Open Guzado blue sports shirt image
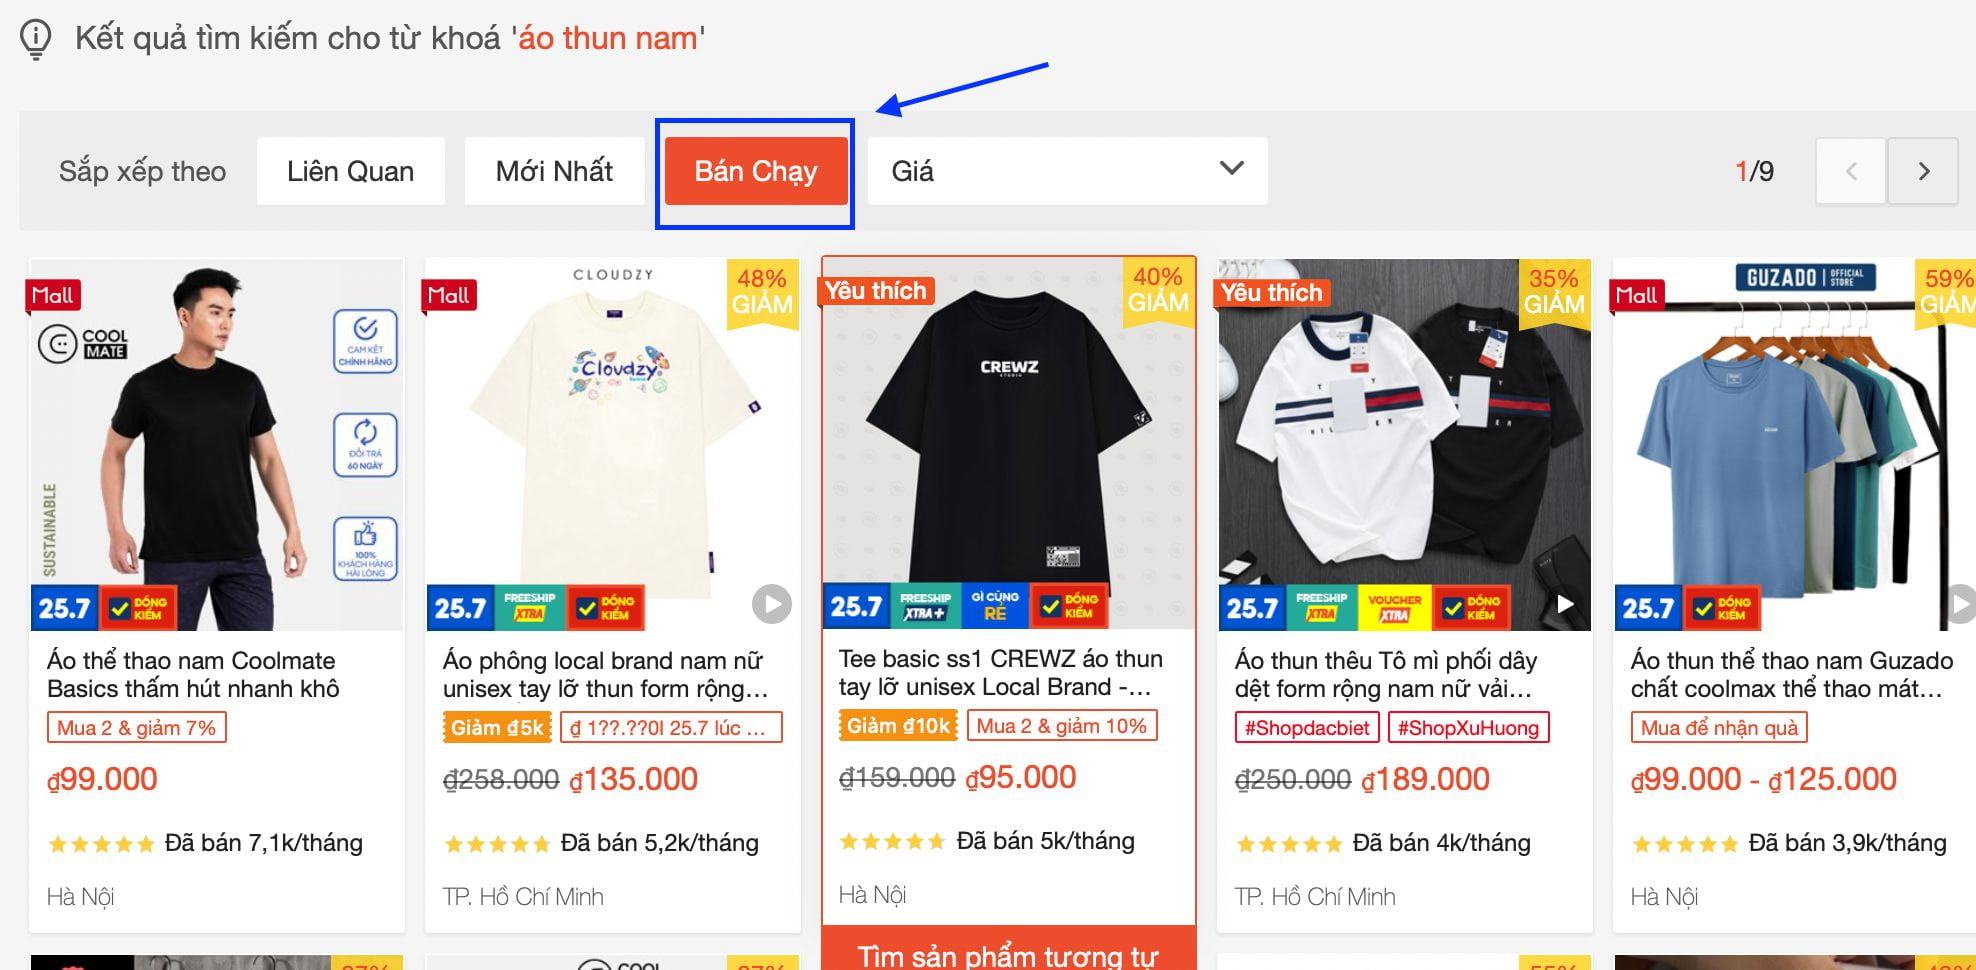Screen dimensions: 1976x970 point(1795,444)
